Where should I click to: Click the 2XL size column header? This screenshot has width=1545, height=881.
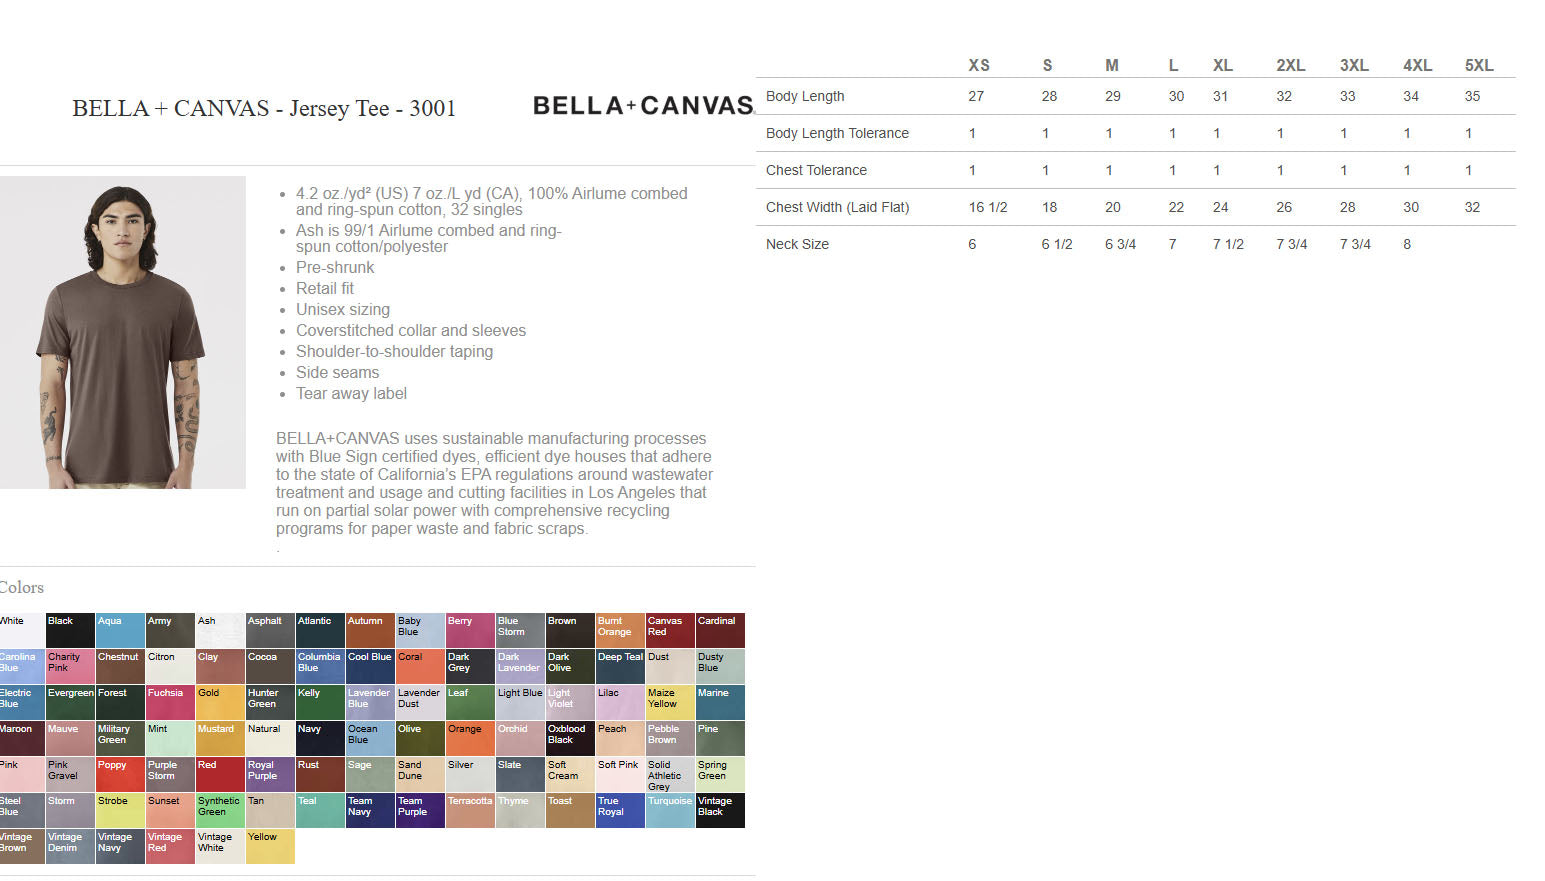point(1290,65)
